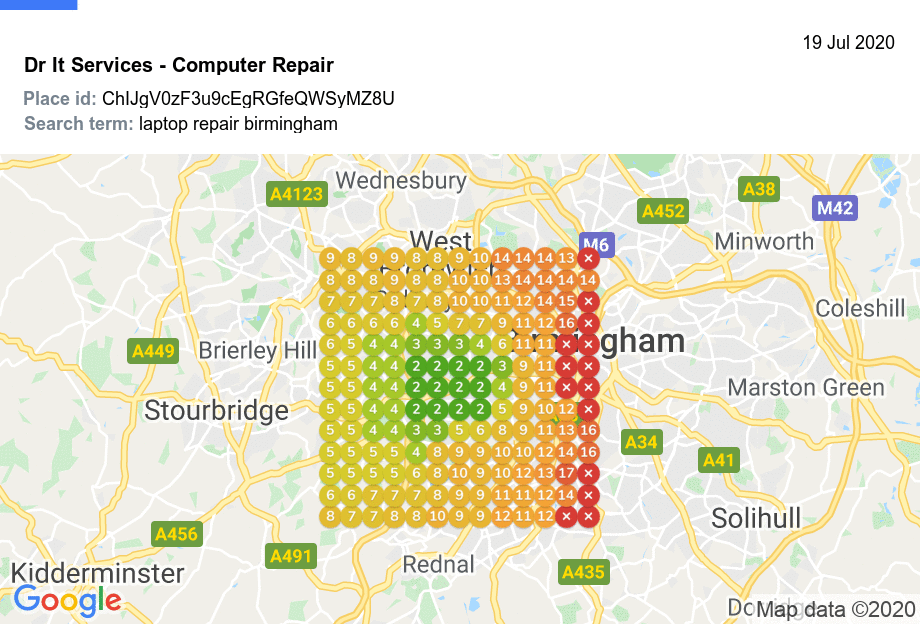The image size is (920, 624).
Task: Click the Wednesbury town label
Action: coord(401,181)
